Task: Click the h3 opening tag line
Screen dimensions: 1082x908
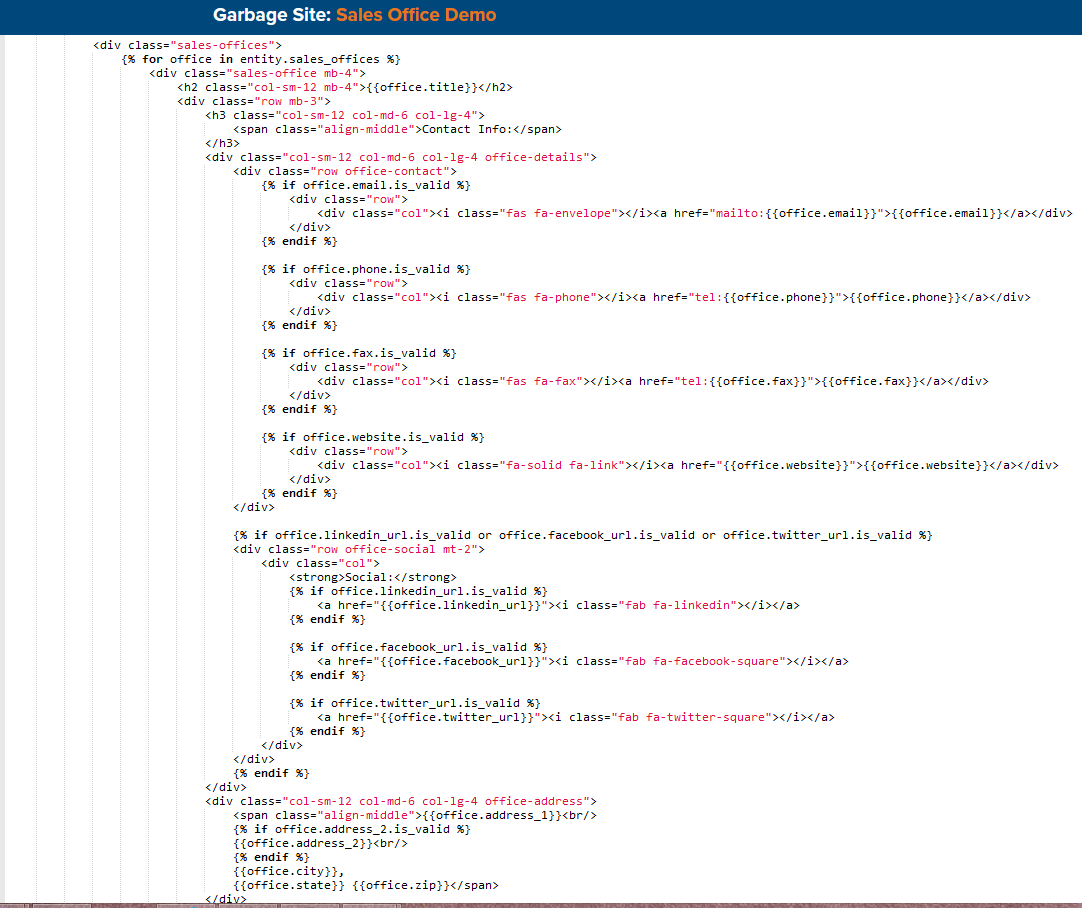Action: 345,115
